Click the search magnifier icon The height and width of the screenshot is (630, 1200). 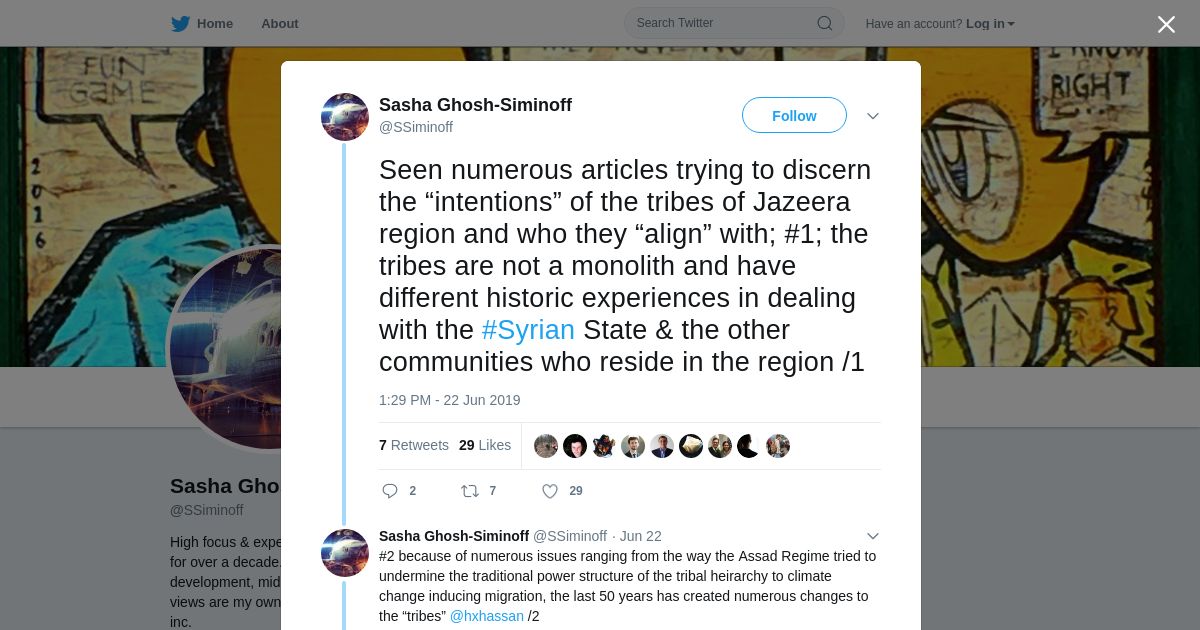pos(825,23)
